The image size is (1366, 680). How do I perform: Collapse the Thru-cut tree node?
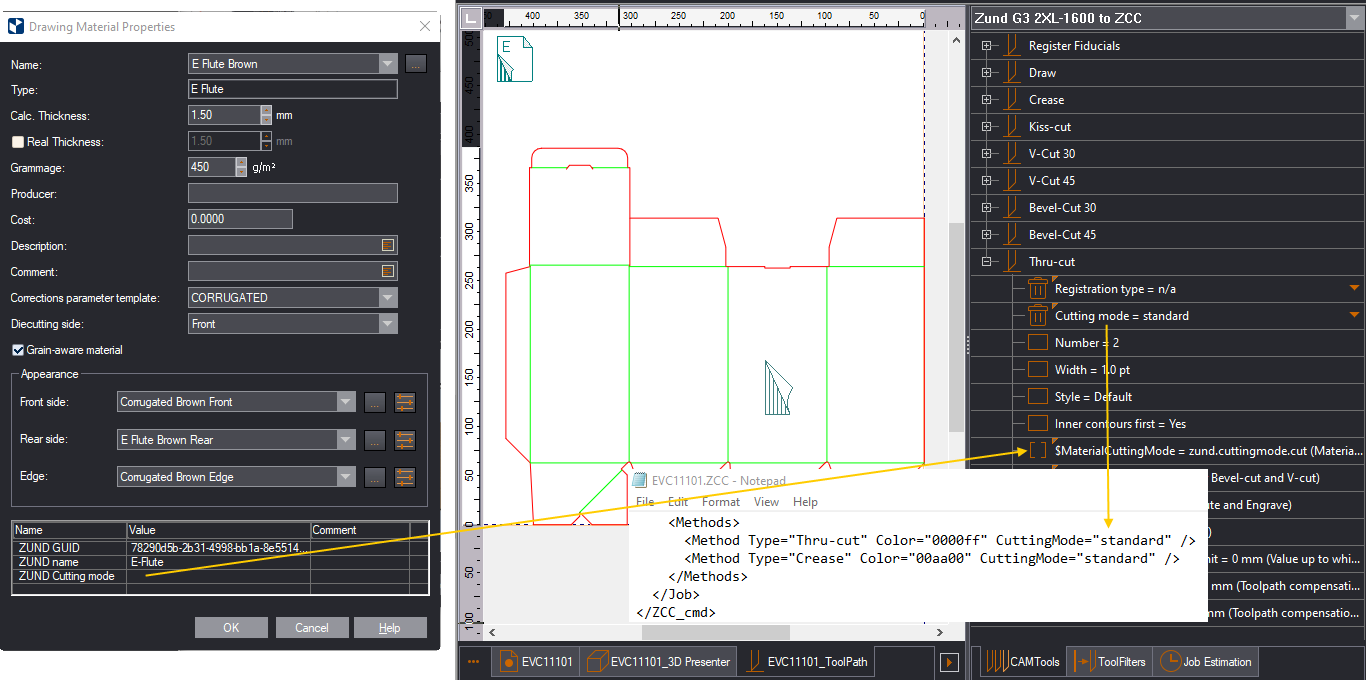click(x=987, y=262)
